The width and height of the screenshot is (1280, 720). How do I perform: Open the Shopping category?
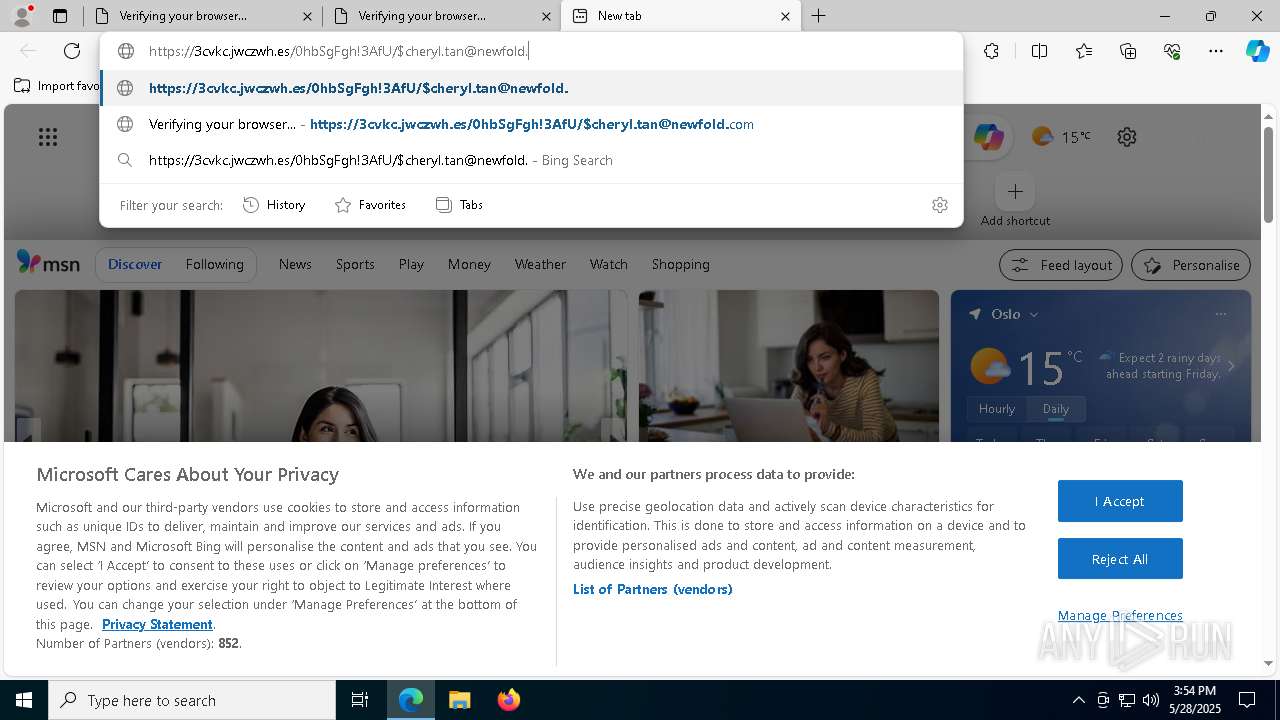pyautogui.click(x=680, y=264)
